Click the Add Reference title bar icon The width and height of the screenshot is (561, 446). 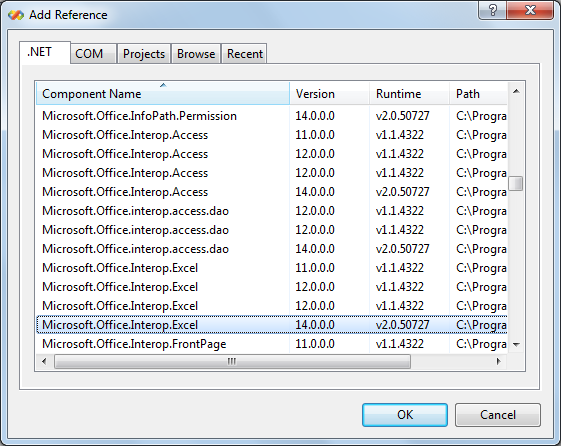tap(16, 15)
